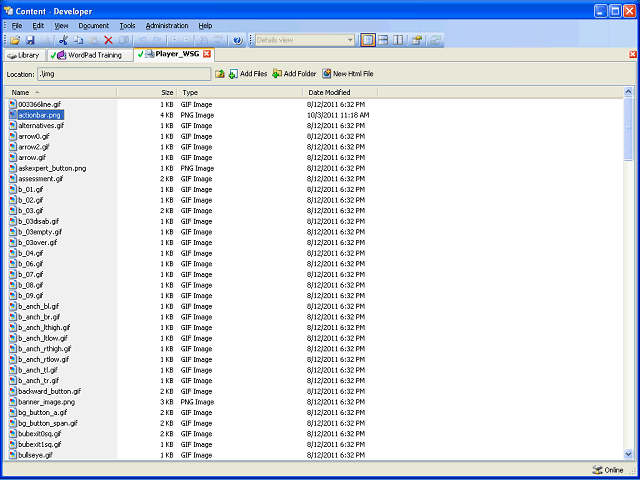Click the Add Files label
Screen dimensions: 640x480
click(253, 74)
